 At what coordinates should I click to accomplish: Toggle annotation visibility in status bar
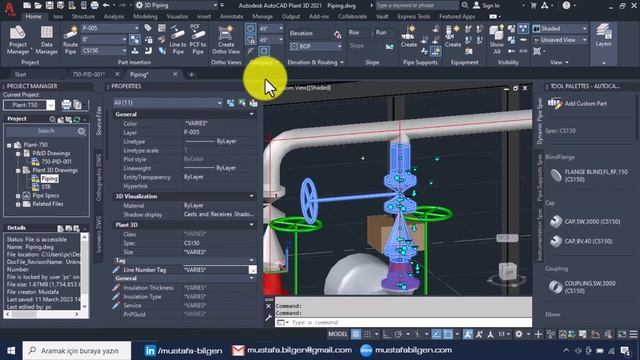pyautogui.click(x=468, y=334)
